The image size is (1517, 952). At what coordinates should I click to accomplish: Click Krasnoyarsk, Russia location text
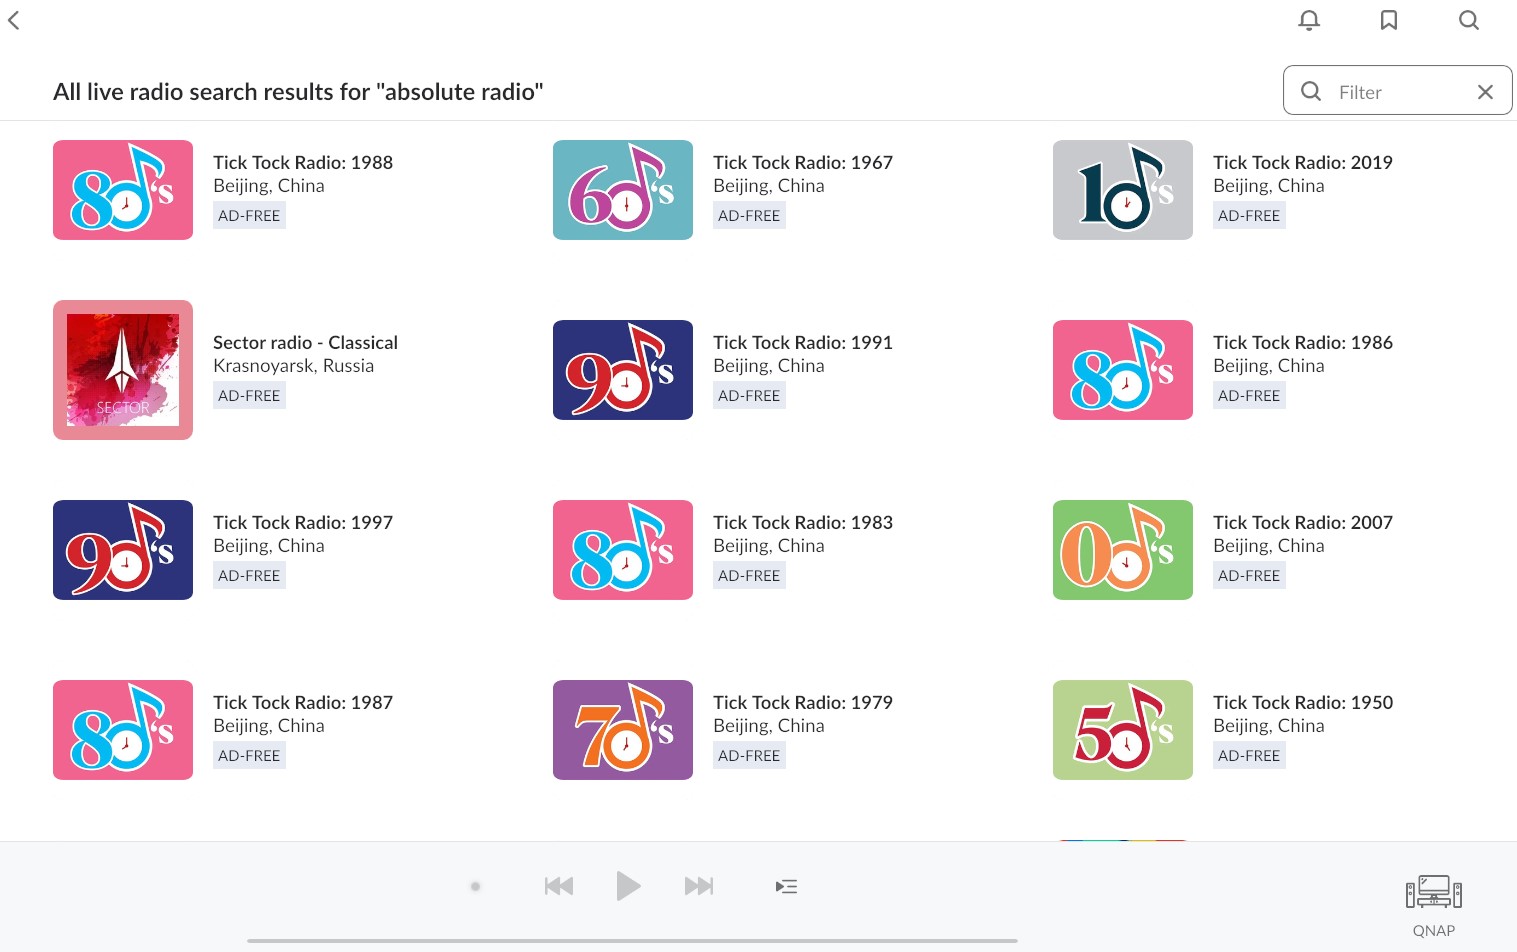pos(293,366)
